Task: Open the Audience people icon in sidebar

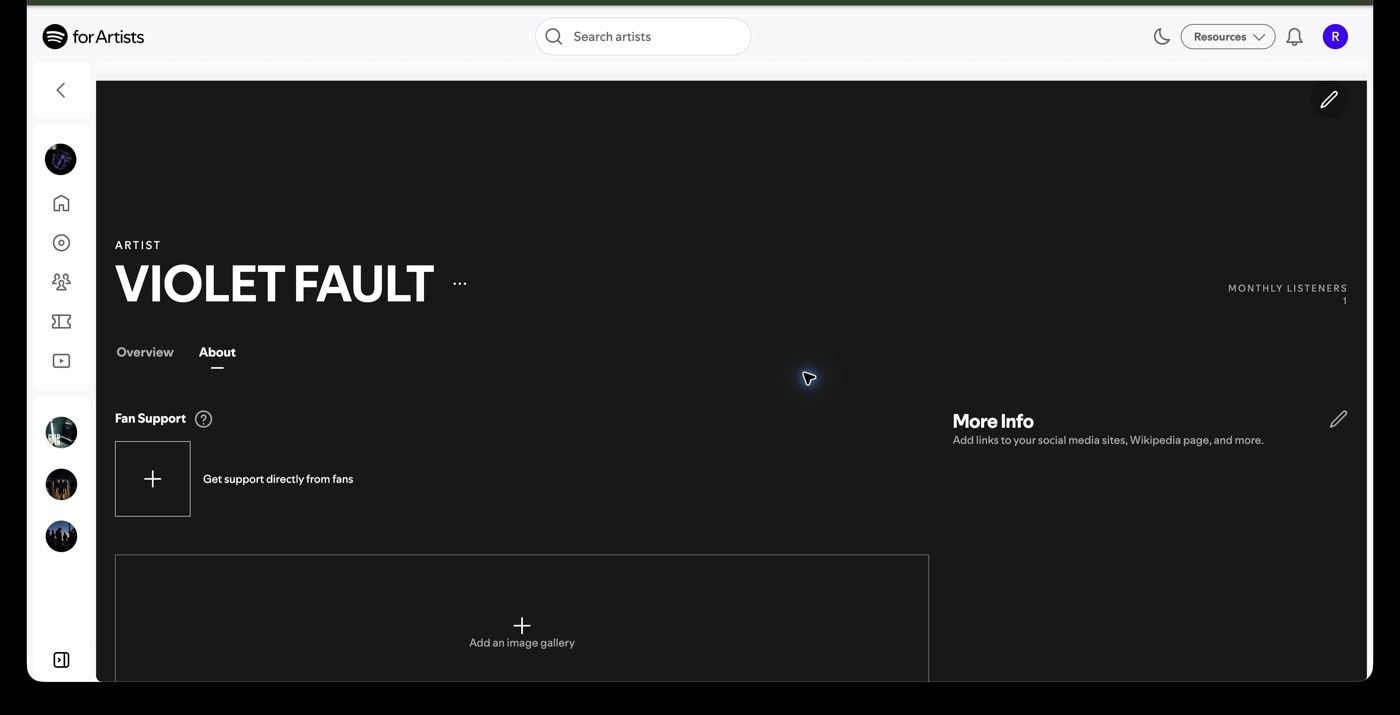Action: coord(61,282)
